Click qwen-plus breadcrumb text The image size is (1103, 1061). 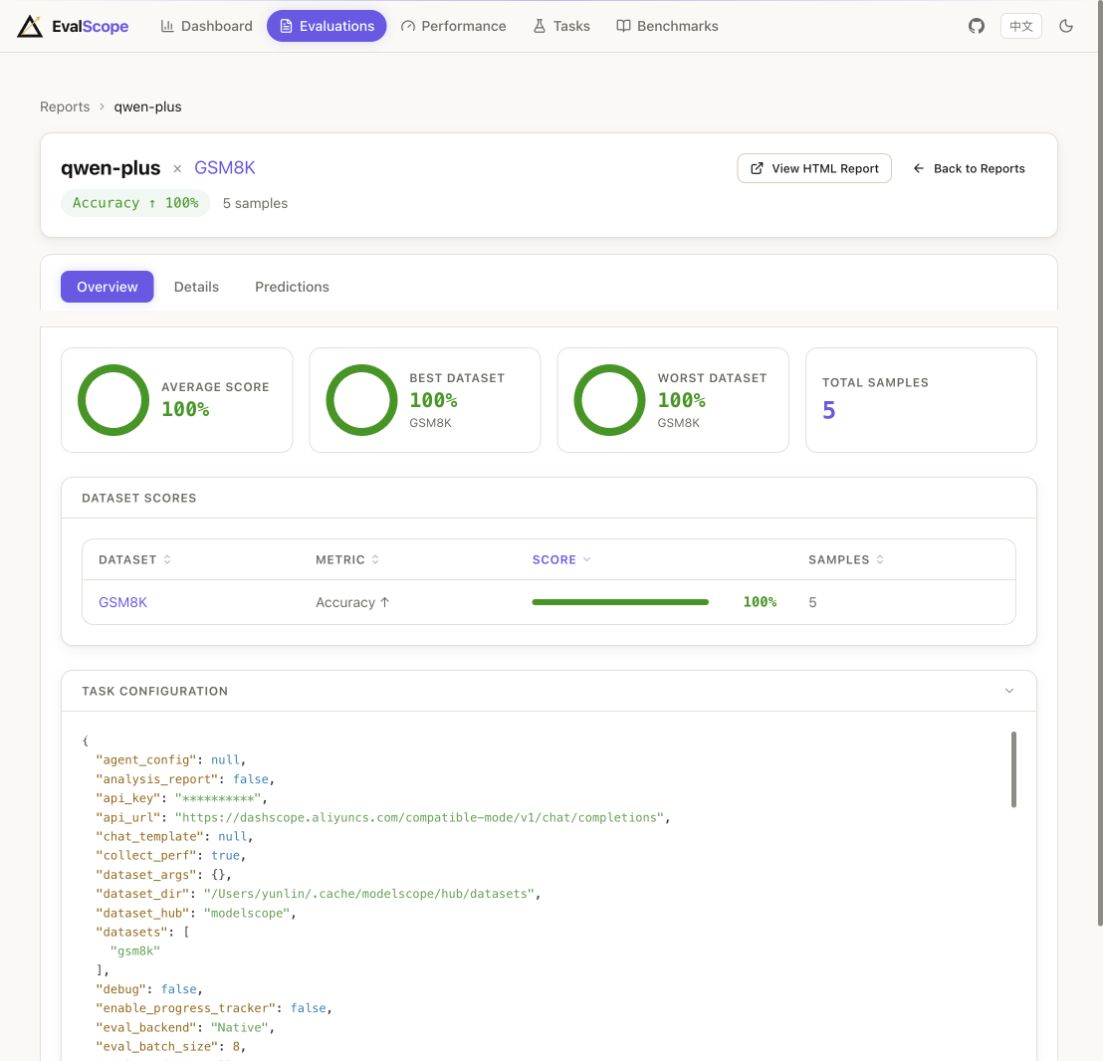(x=148, y=107)
